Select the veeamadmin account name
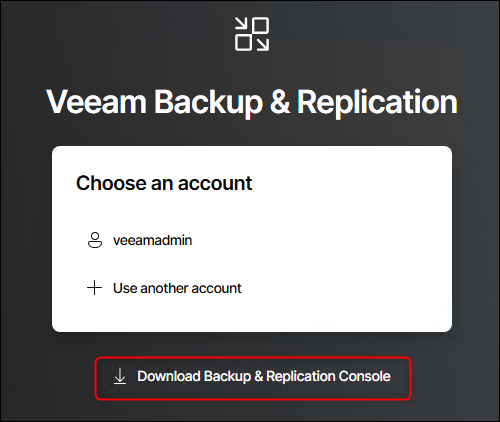The height and width of the screenshot is (422, 500). click(152, 240)
